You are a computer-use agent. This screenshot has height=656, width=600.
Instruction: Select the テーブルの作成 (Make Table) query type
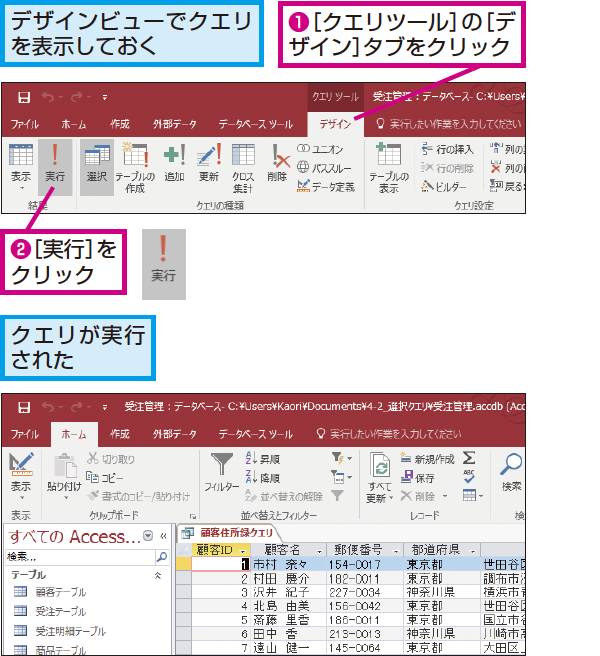[133, 165]
